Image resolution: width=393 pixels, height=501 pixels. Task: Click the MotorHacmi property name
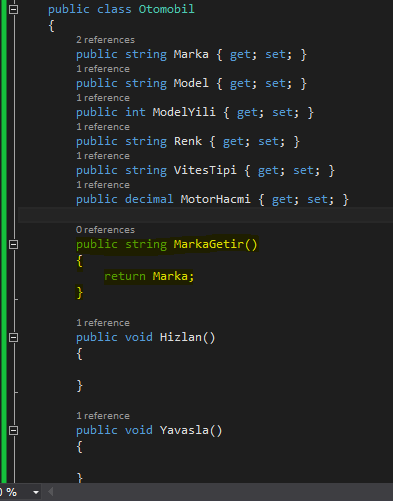(215, 199)
